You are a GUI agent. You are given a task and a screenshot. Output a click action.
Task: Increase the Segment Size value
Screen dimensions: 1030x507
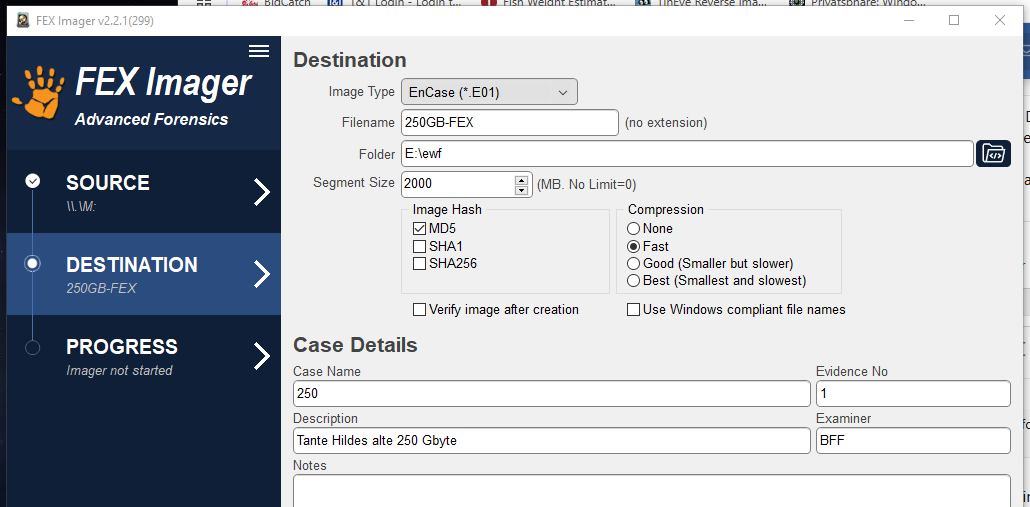[x=522, y=179]
